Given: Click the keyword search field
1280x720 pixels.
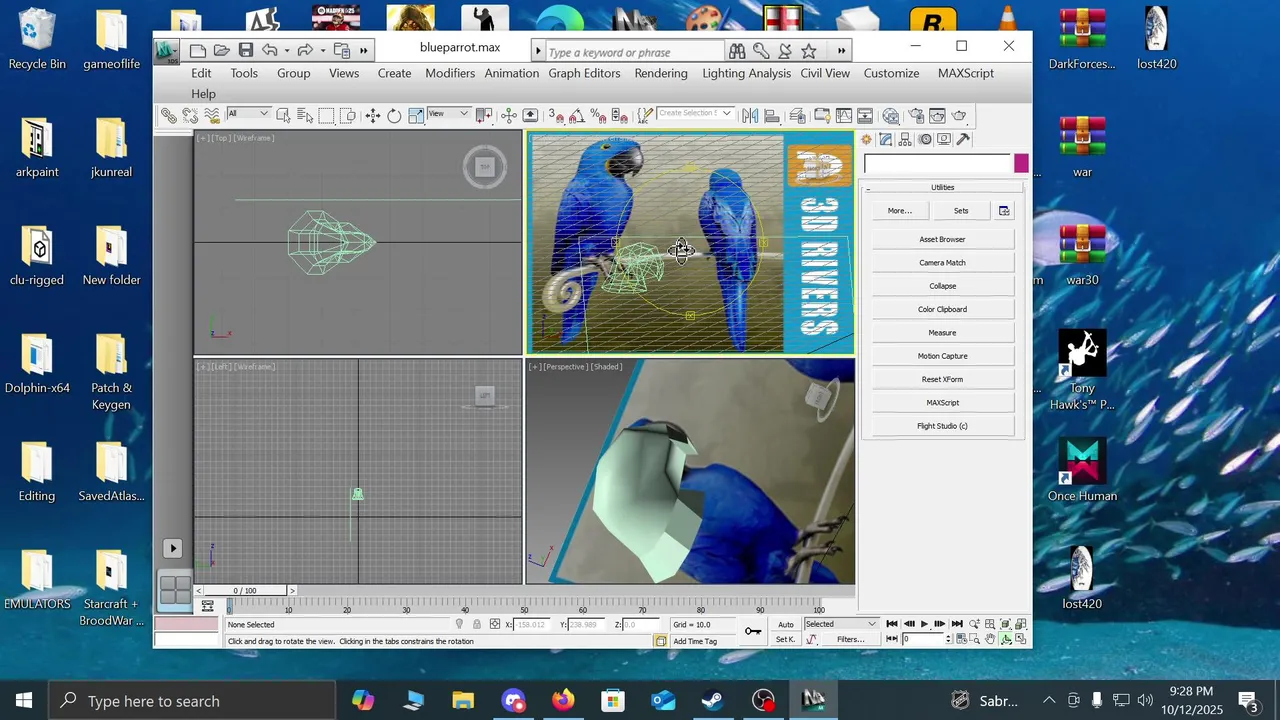Looking at the screenshot, I should point(634,52).
